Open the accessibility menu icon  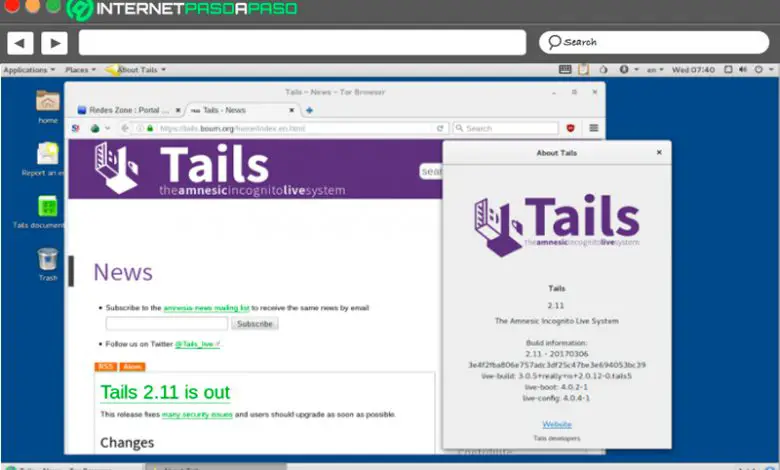click(624, 70)
